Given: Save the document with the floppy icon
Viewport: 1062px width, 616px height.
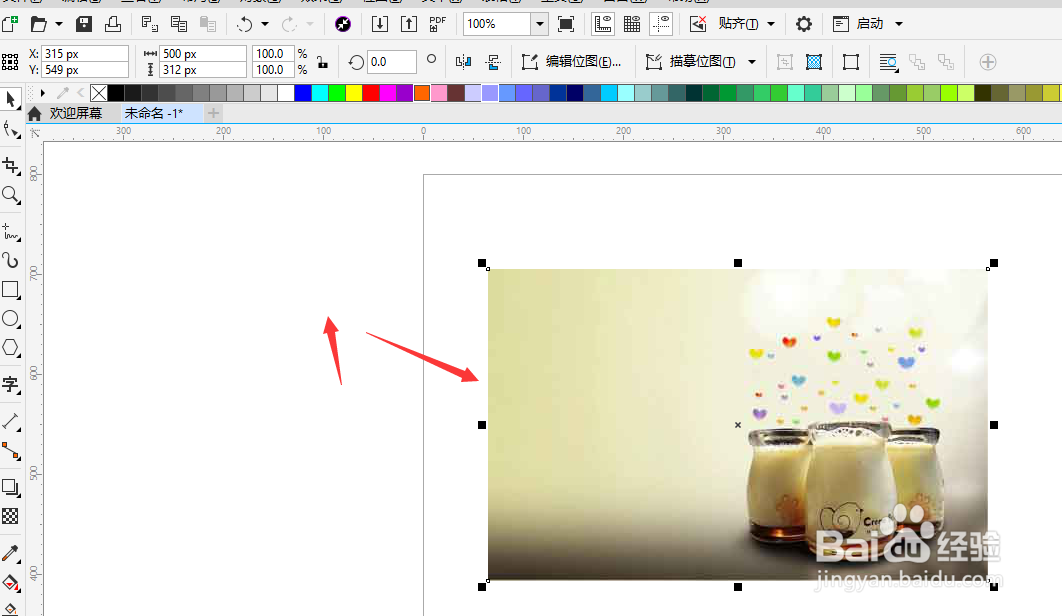Looking at the screenshot, I should (x=84, y=24).
